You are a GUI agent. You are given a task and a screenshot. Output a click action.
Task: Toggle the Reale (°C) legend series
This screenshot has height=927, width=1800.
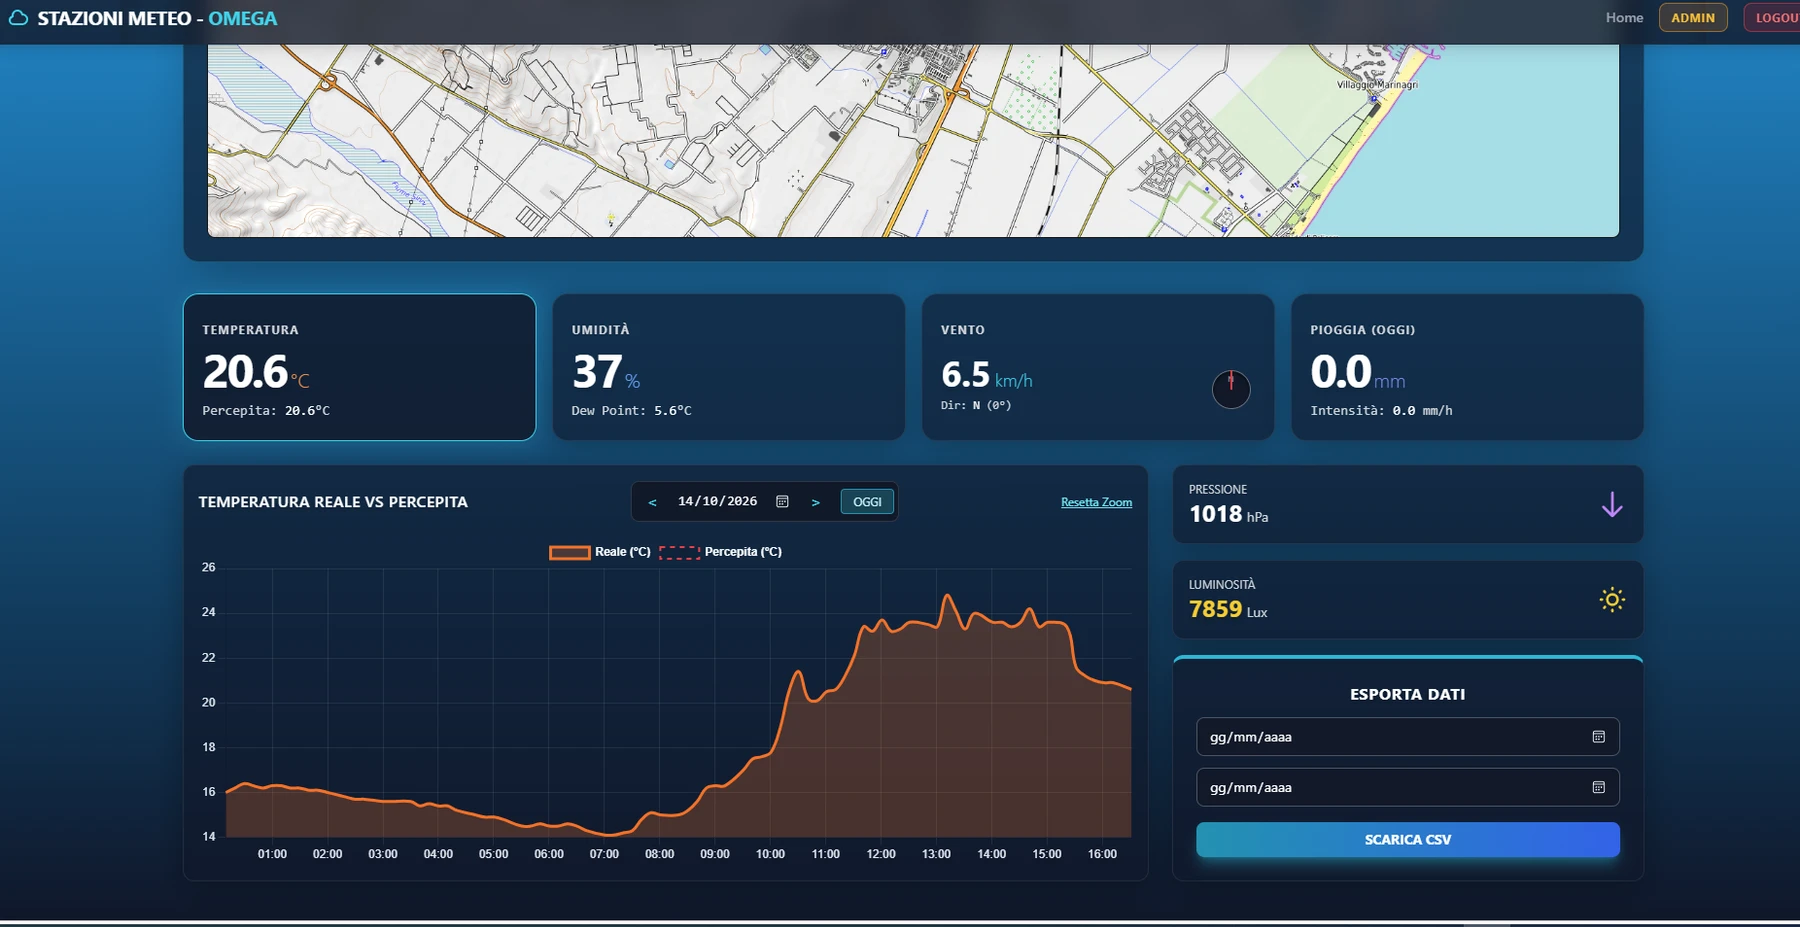tap(600, 552)
